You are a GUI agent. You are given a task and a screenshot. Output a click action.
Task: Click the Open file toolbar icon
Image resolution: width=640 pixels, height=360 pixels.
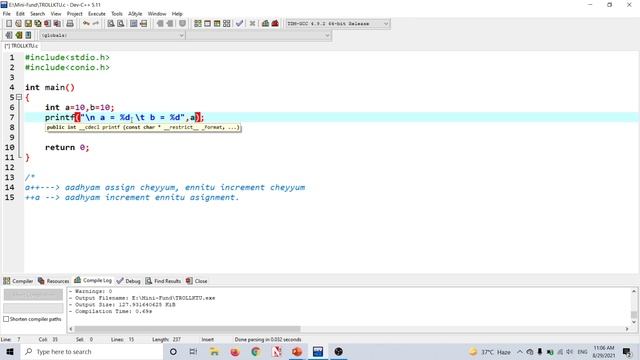18,24
